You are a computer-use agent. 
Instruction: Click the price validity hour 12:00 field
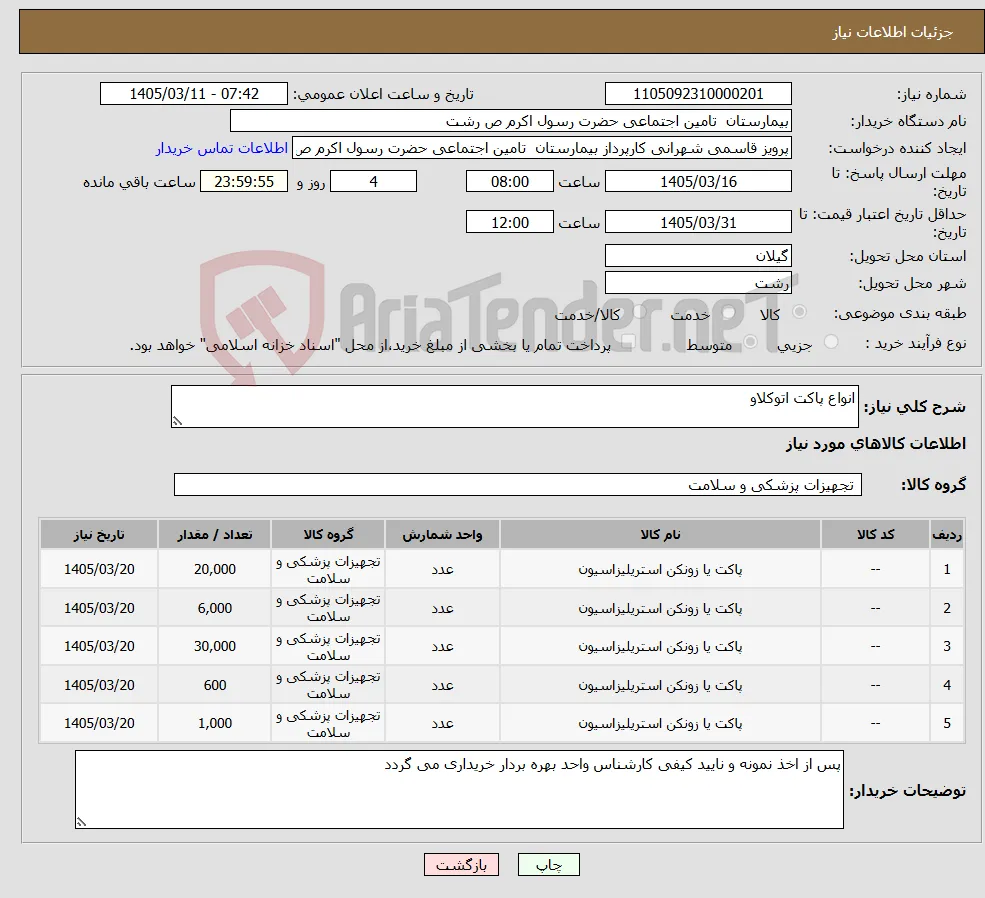click(x=509, y=222)
